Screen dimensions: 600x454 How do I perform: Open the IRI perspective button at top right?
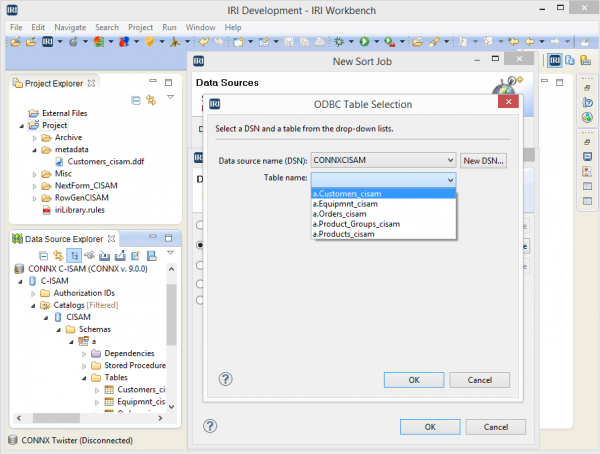coord(554,60)
